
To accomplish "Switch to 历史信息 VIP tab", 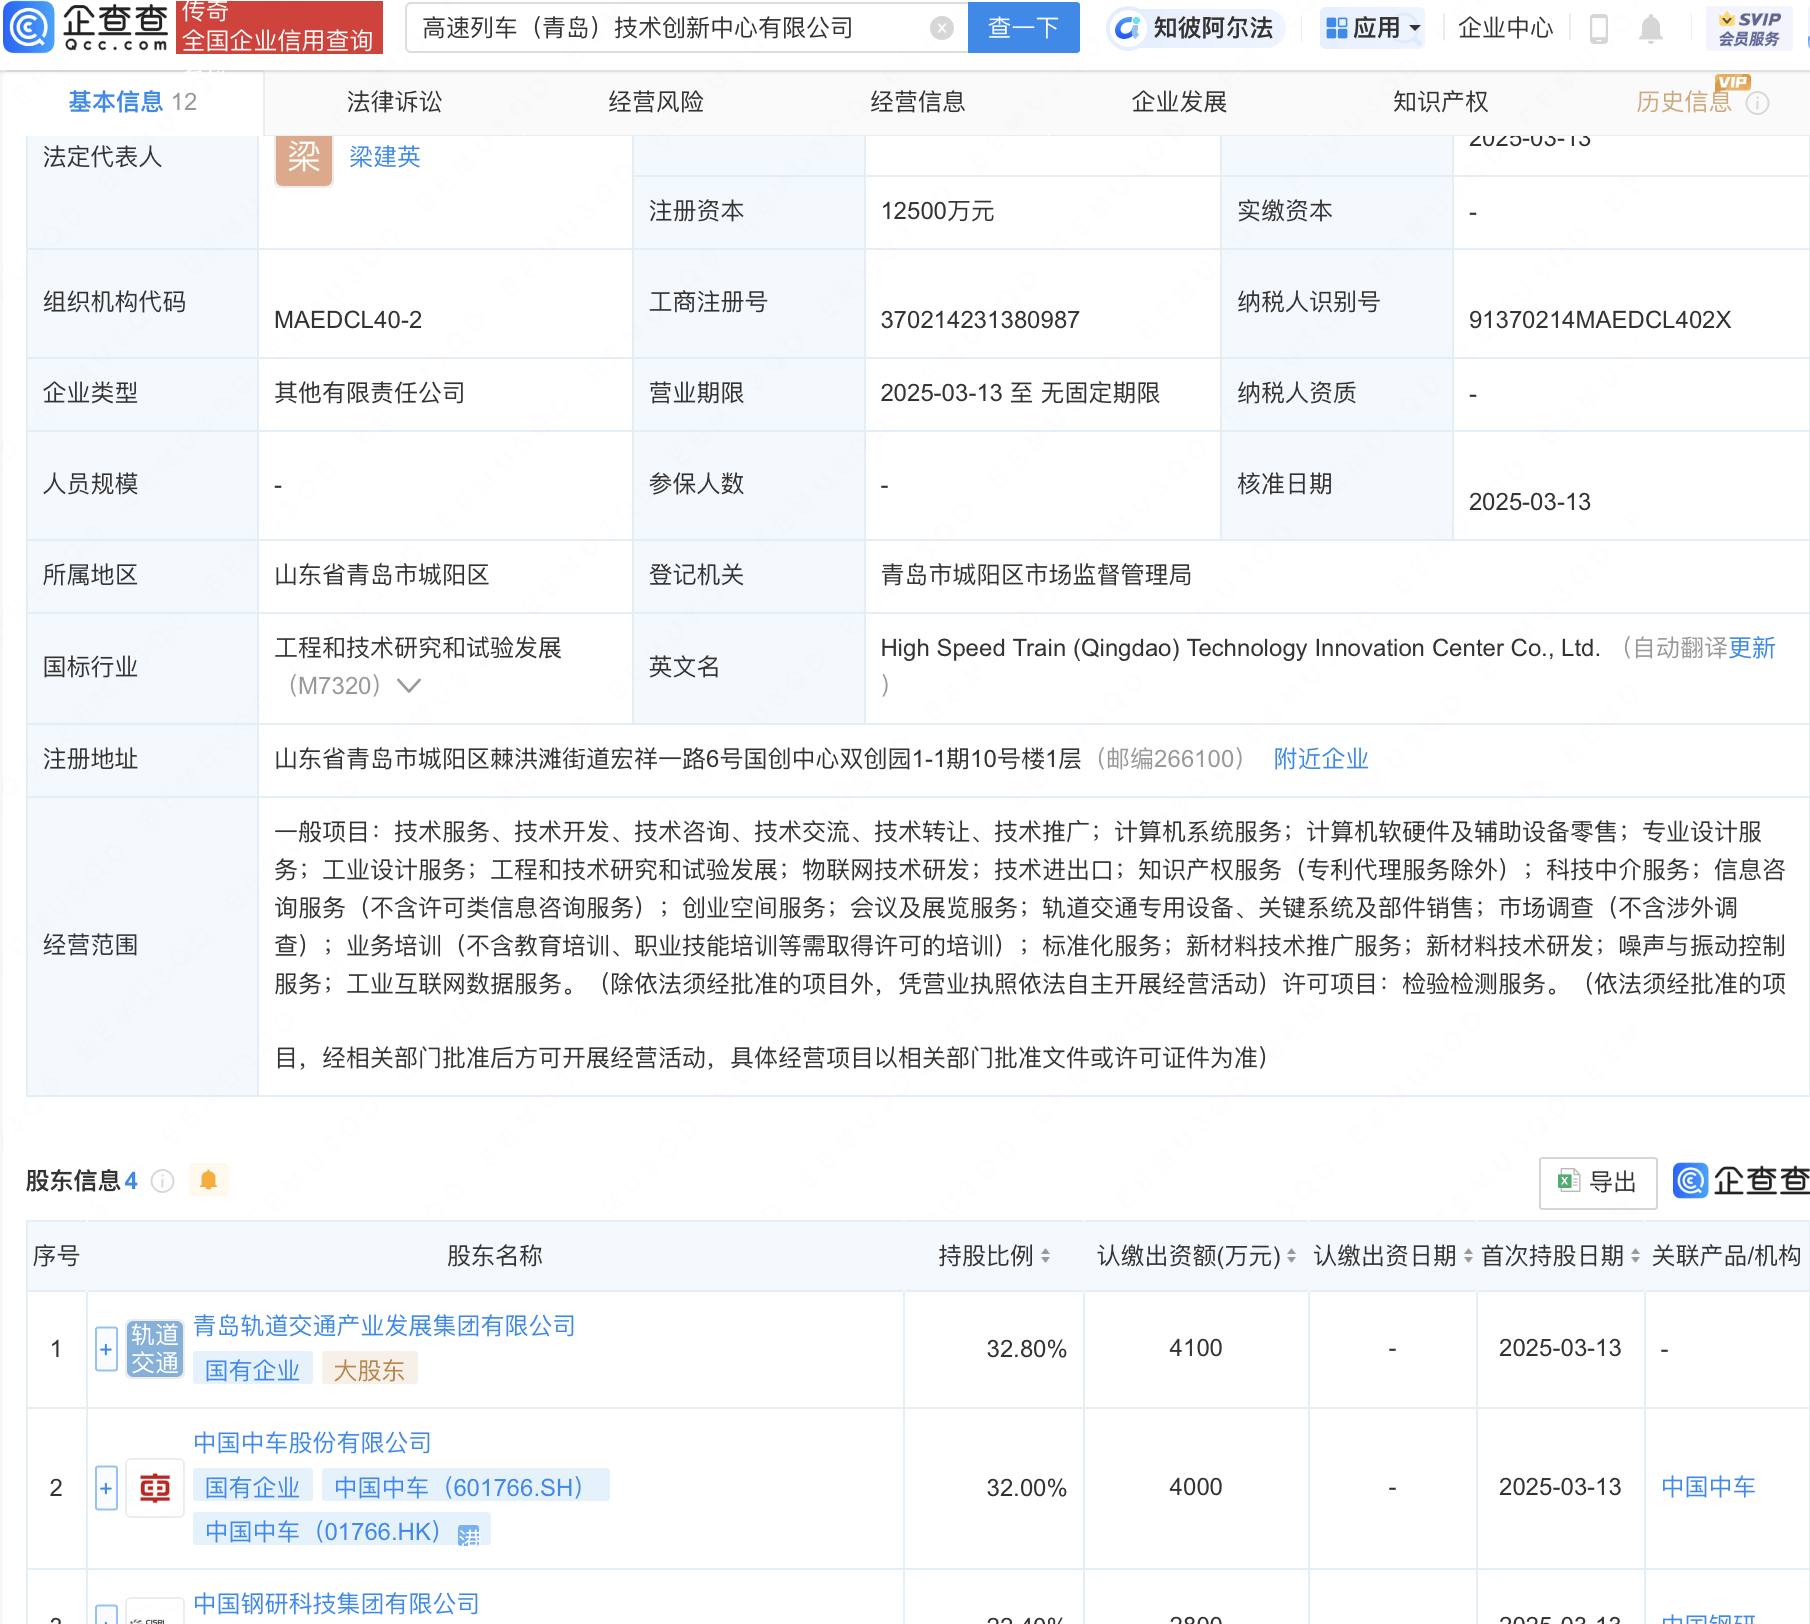I will (1684, 102).
